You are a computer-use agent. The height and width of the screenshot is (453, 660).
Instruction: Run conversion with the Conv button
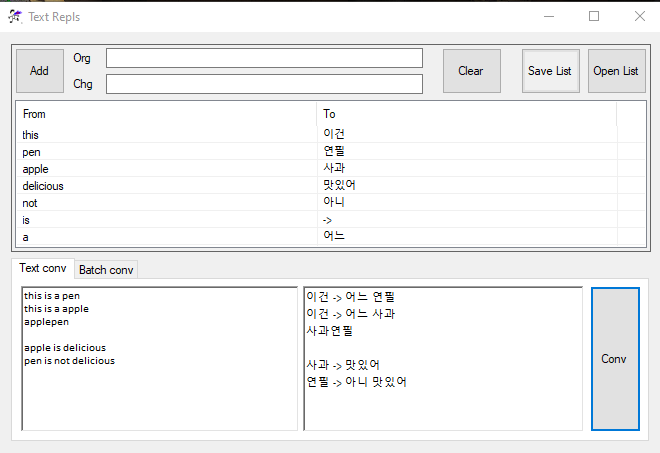point(615,359)
